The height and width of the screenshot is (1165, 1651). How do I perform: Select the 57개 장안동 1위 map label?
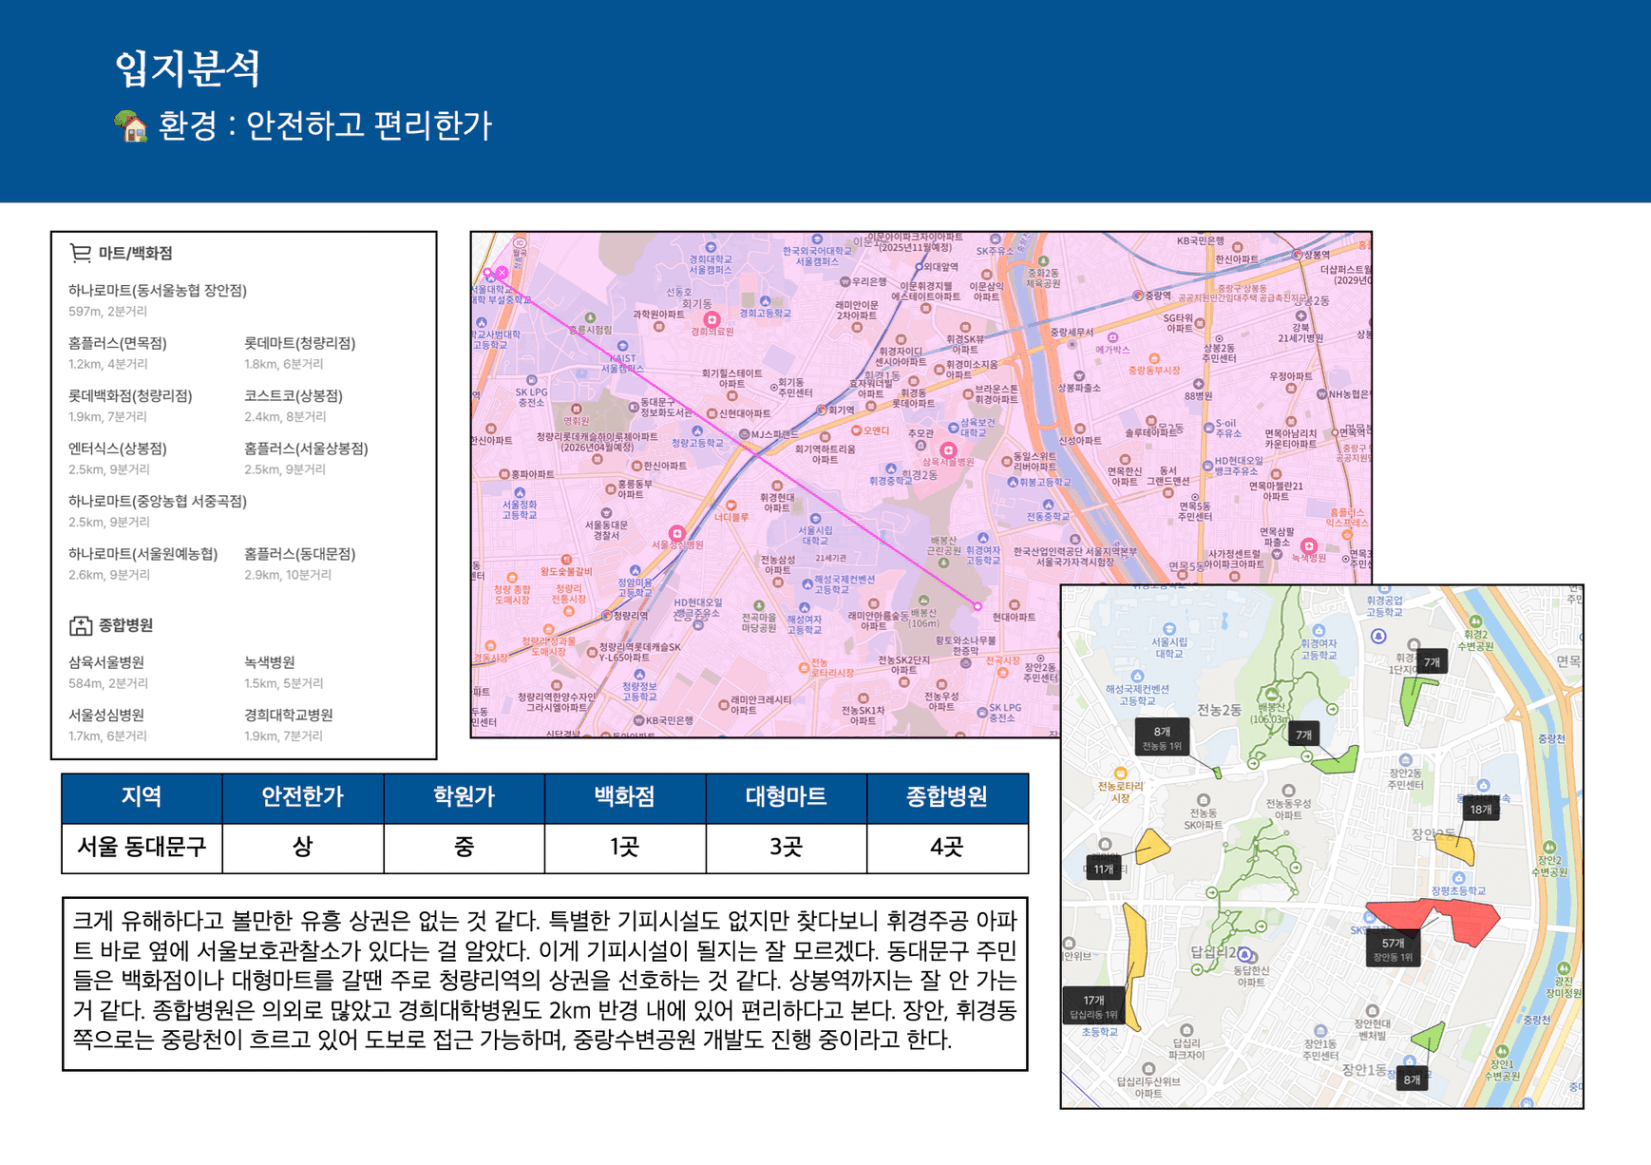1393,949
